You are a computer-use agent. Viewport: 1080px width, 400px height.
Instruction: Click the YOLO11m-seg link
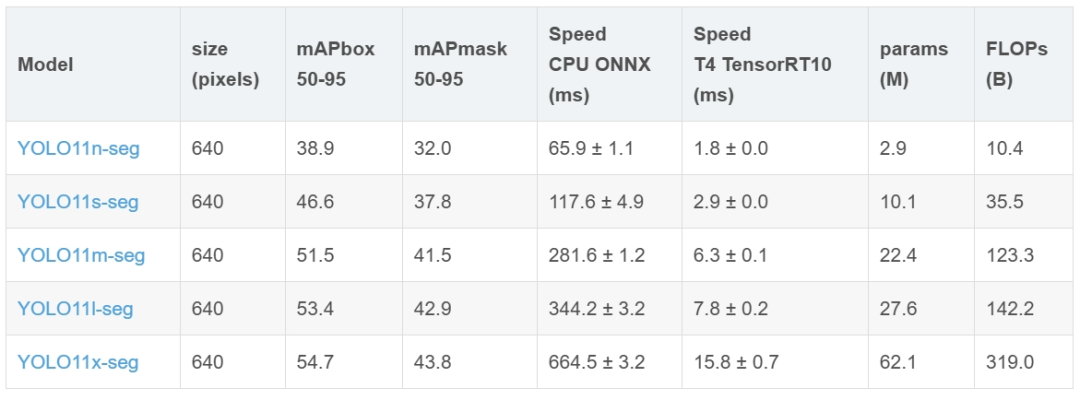tap(81, 255)
